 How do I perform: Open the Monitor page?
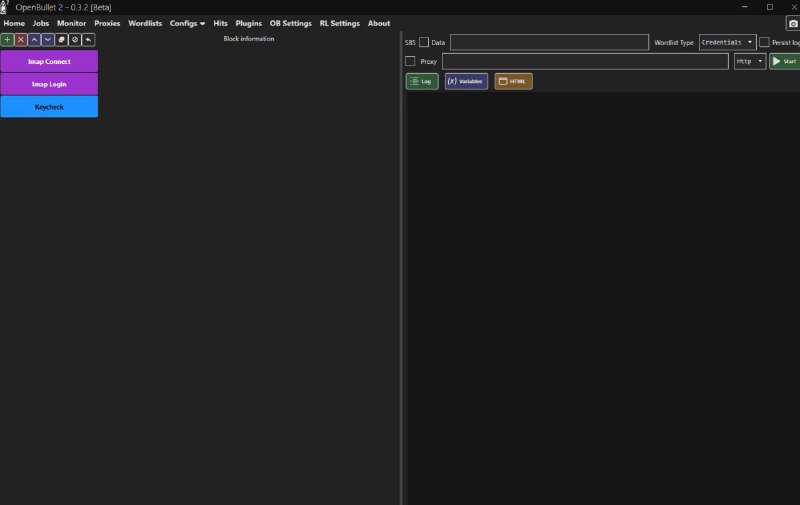71,23
